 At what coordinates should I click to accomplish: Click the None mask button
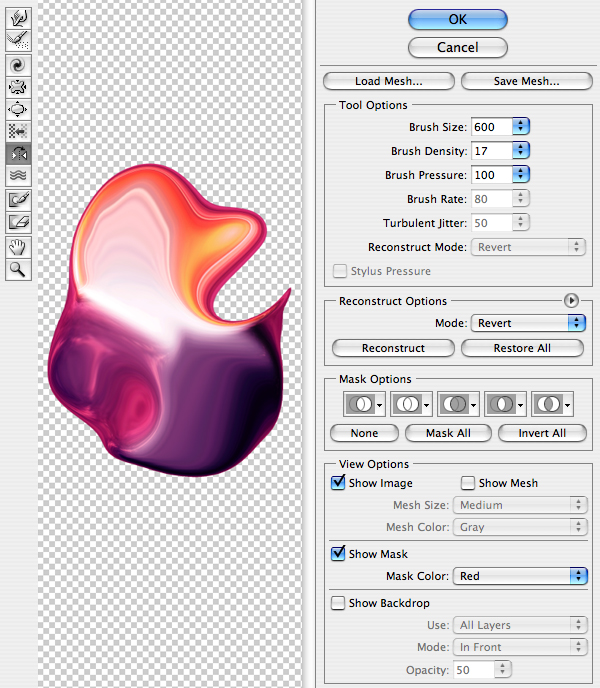(364, 433)
